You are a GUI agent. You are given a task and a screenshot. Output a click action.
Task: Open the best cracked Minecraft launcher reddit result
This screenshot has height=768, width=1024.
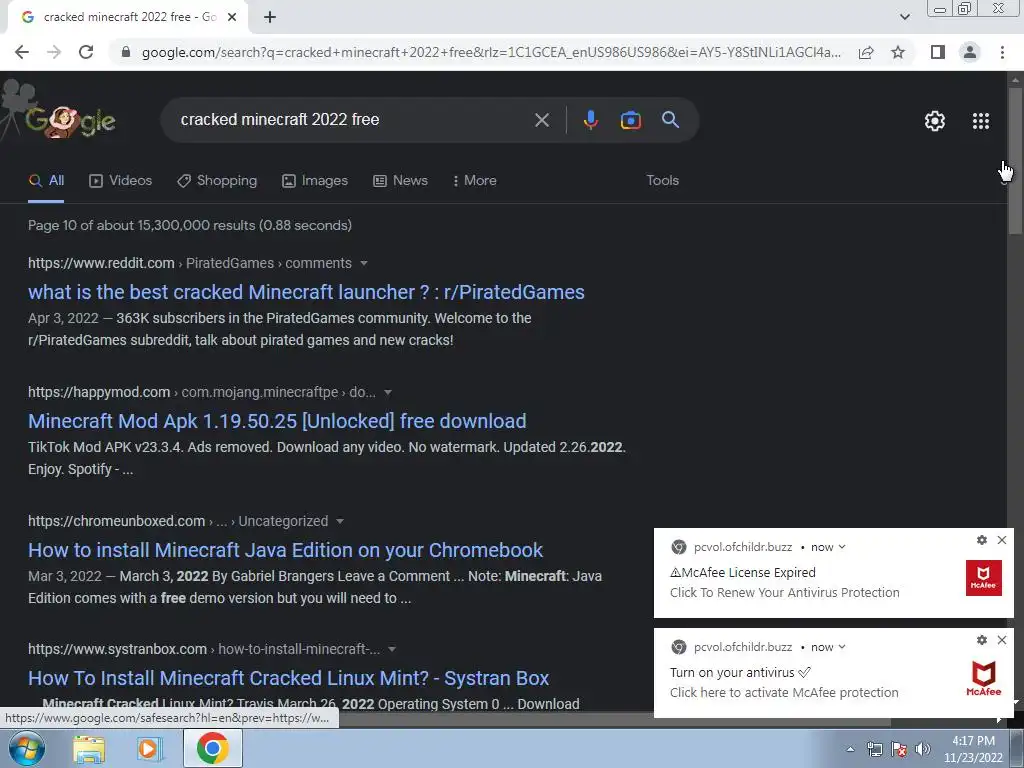[x=306, y=292]
